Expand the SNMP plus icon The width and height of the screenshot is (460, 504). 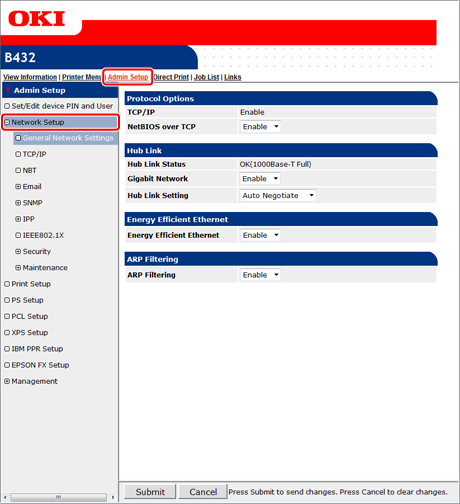18,203
